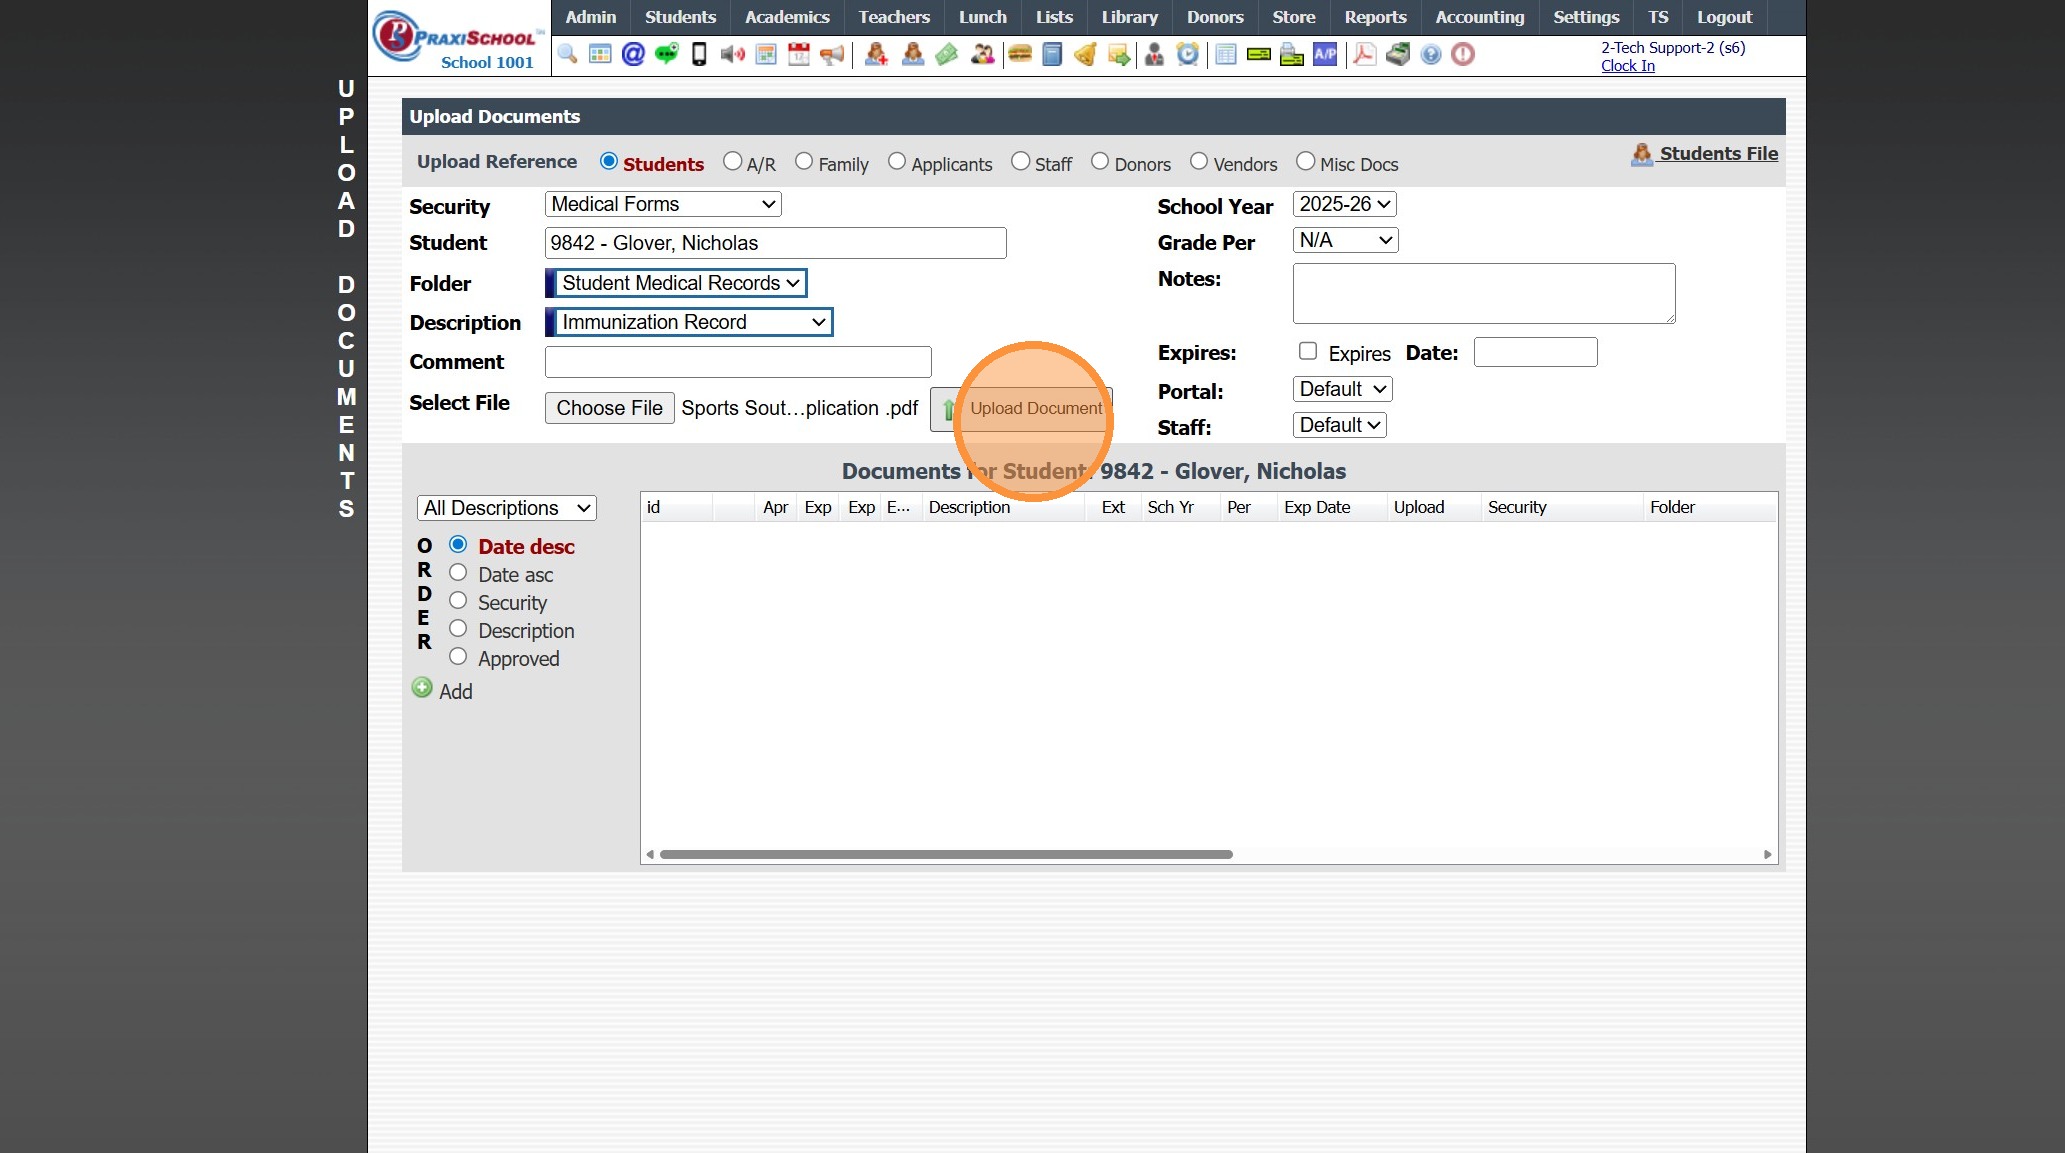Viewport: 2065px width, 1153px height.
Task: Open the PDF document icon
Action: pyautogui.click(x=1363, y=54)
